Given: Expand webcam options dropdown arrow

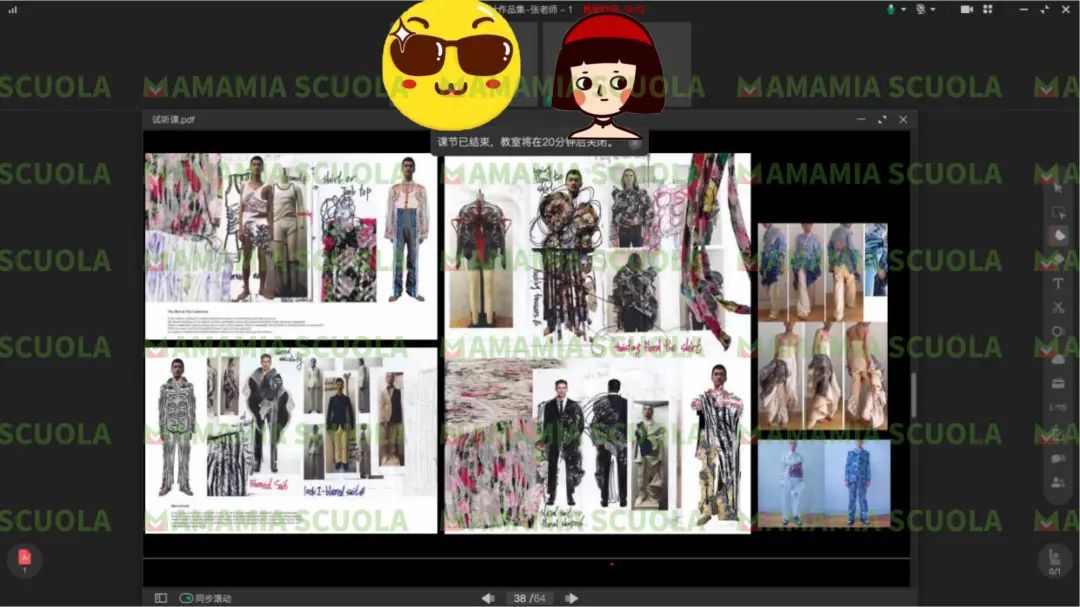Looking at the screenshot, I should point(933,10).
